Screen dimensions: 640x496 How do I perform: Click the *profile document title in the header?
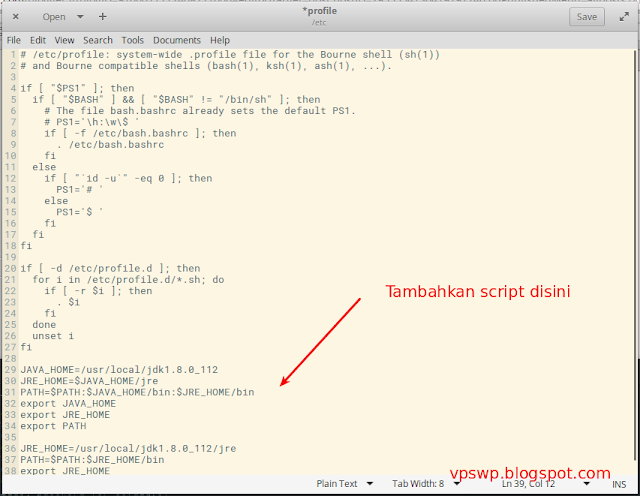(x=320, y=11)
